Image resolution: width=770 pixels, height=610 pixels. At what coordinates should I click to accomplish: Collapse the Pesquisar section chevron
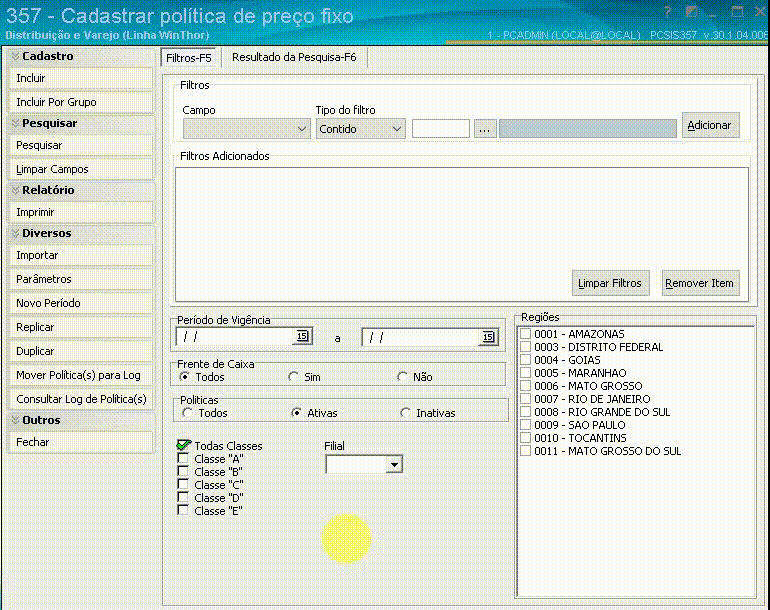(15, 123)
